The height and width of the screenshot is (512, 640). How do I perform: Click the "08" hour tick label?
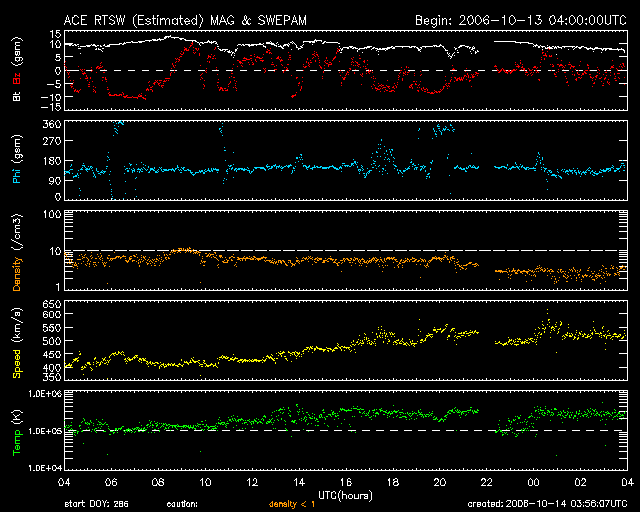coord(158,482)
